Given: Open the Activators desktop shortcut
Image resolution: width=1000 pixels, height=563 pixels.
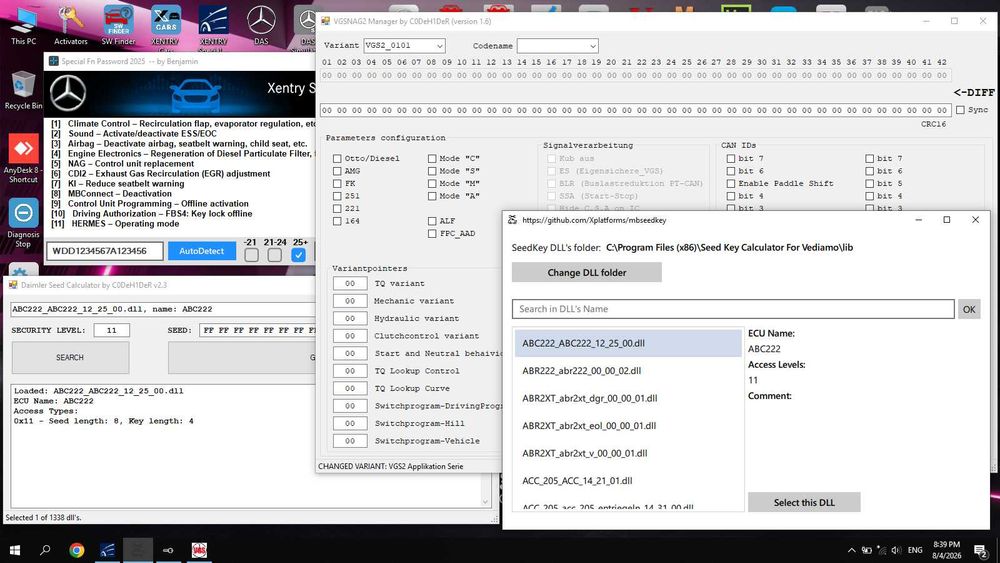Looking at the screenshot, I should coord(70,26).
